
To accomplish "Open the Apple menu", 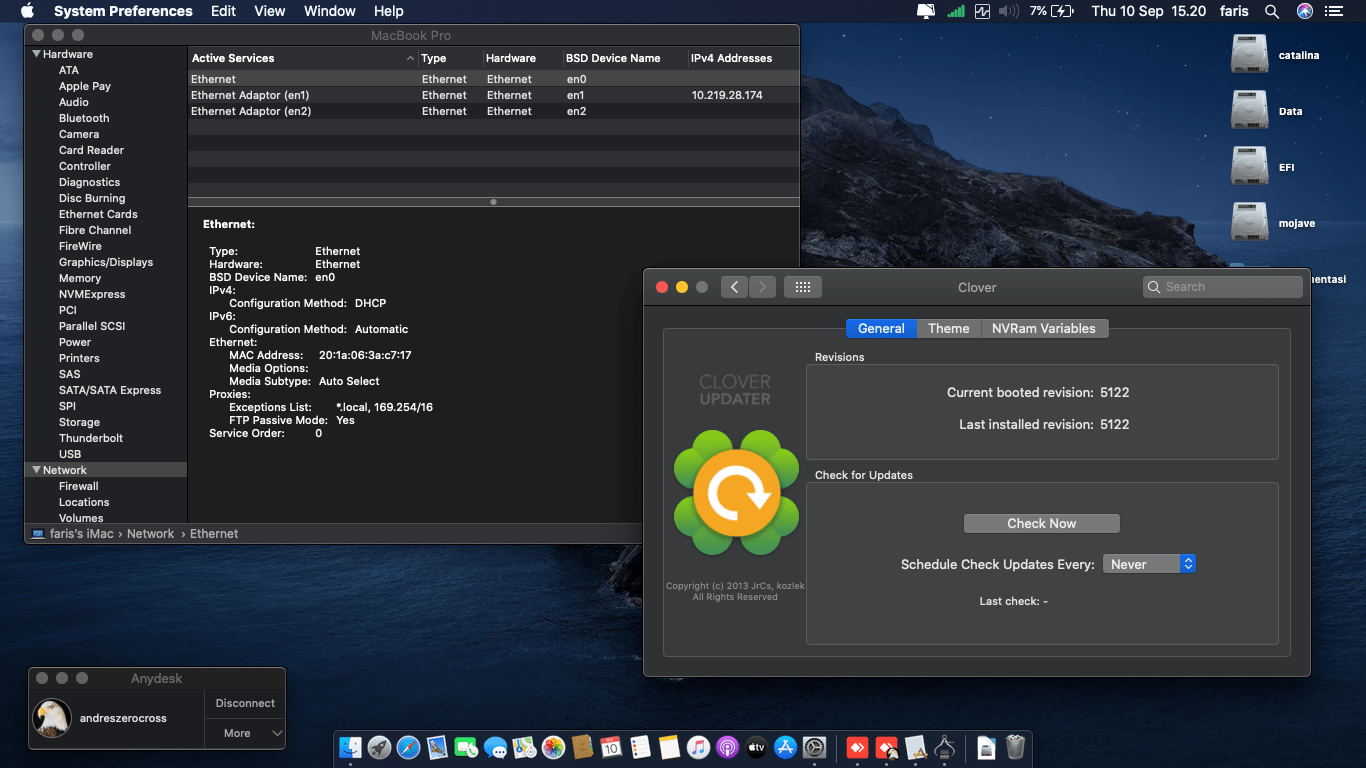I will [27, 11].
